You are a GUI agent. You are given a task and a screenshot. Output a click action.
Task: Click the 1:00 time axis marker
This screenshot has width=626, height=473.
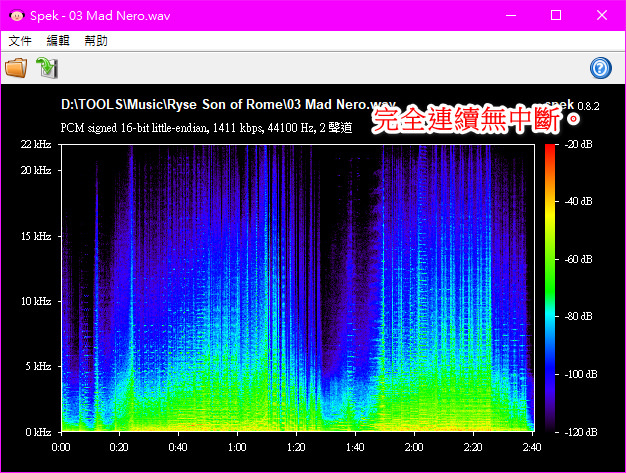coord(237,447)
